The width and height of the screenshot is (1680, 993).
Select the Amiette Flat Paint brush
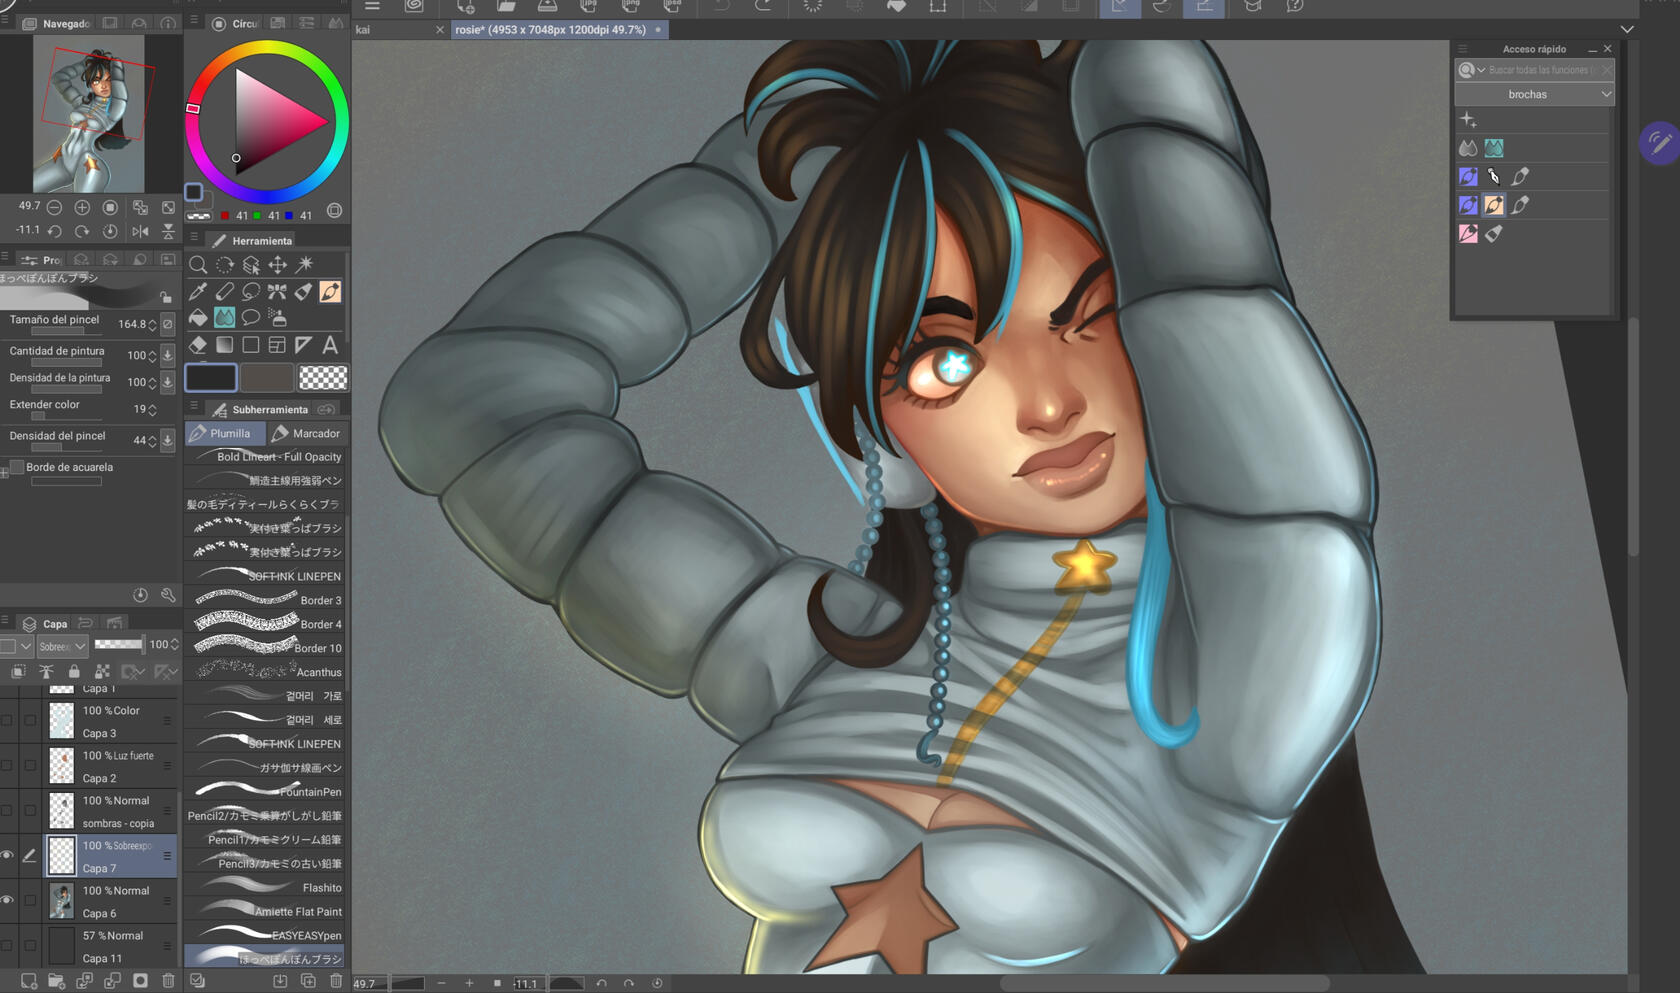(266, 911)
